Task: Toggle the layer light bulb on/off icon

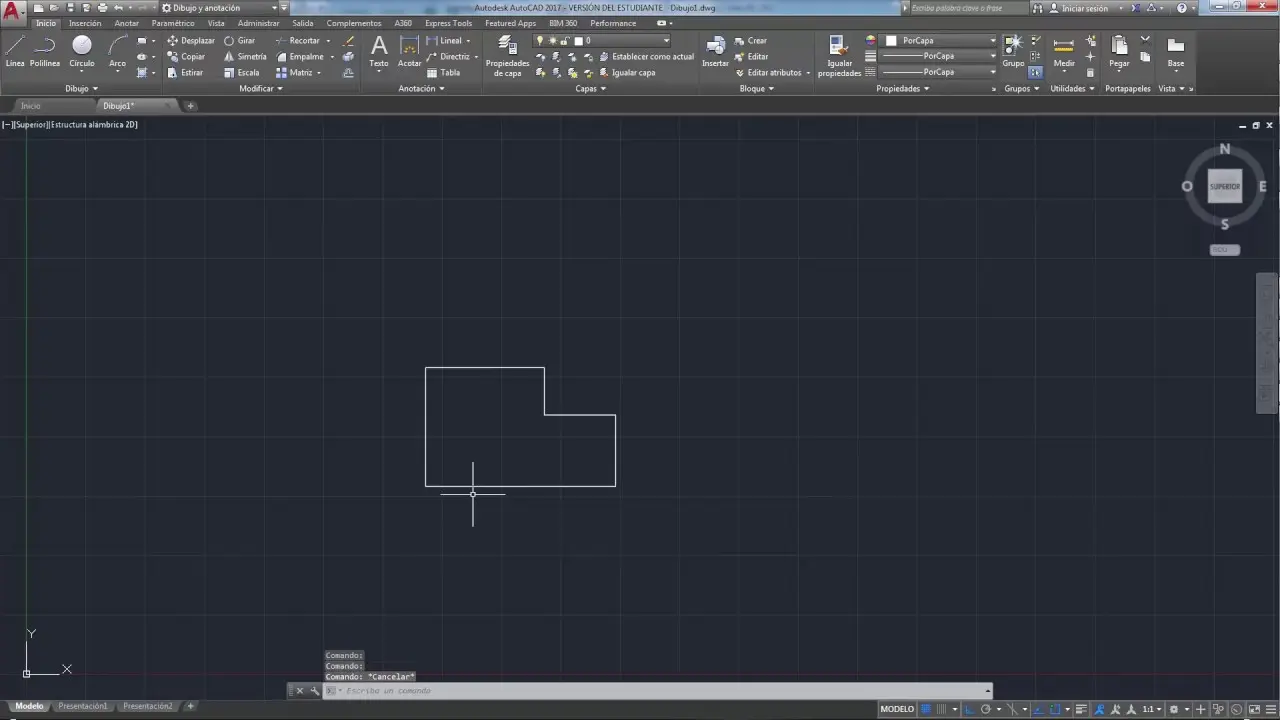Action: coord(540,41)
